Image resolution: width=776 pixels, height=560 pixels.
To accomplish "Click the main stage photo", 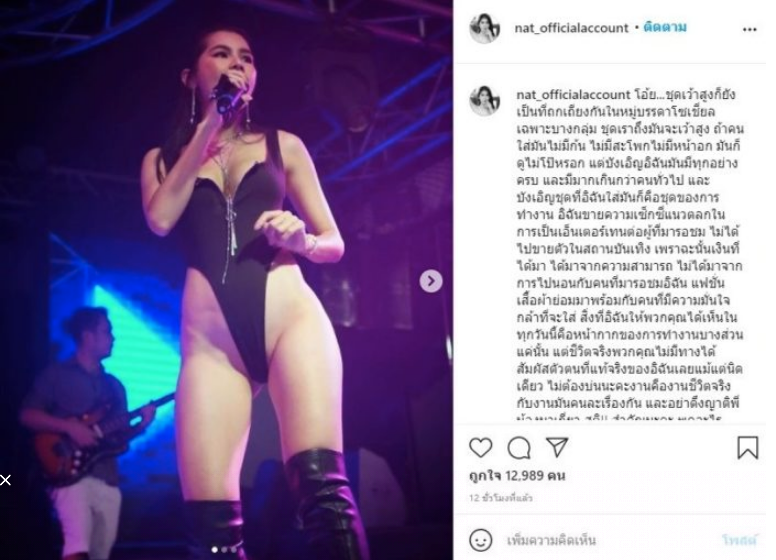I will (x=226, y=280).
